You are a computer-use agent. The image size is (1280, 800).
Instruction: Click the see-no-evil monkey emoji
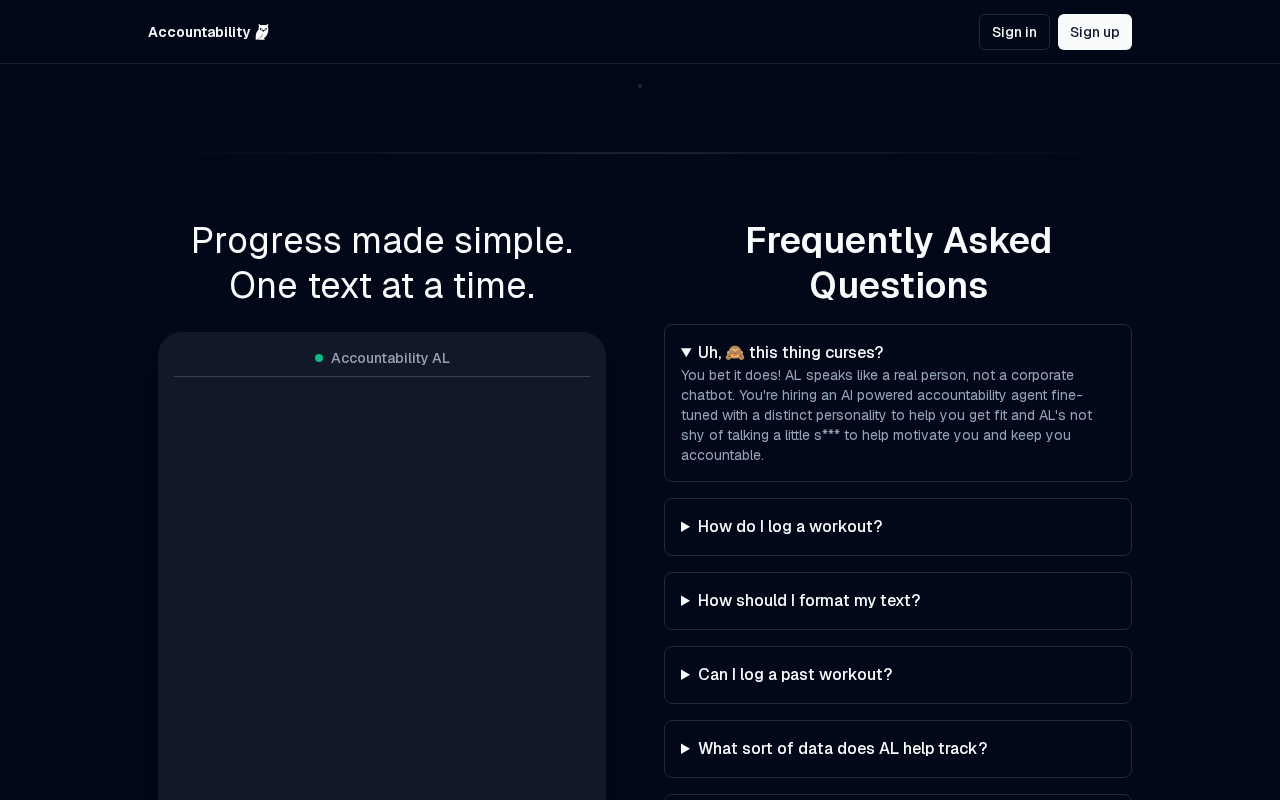[x=735, y=352]
